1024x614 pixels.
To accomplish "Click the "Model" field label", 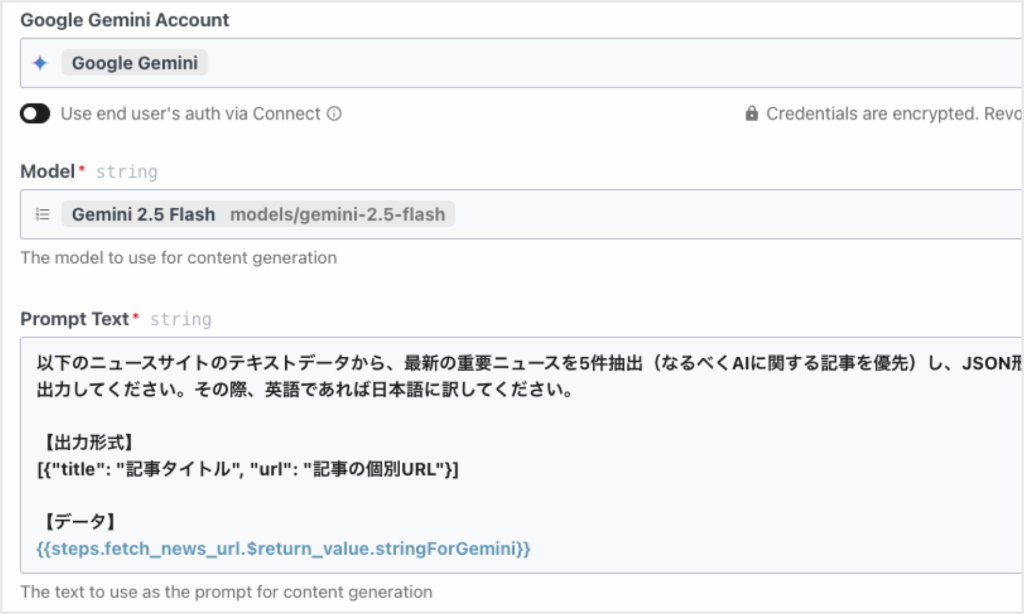I will pyautogui.click(x=47, y=171).
